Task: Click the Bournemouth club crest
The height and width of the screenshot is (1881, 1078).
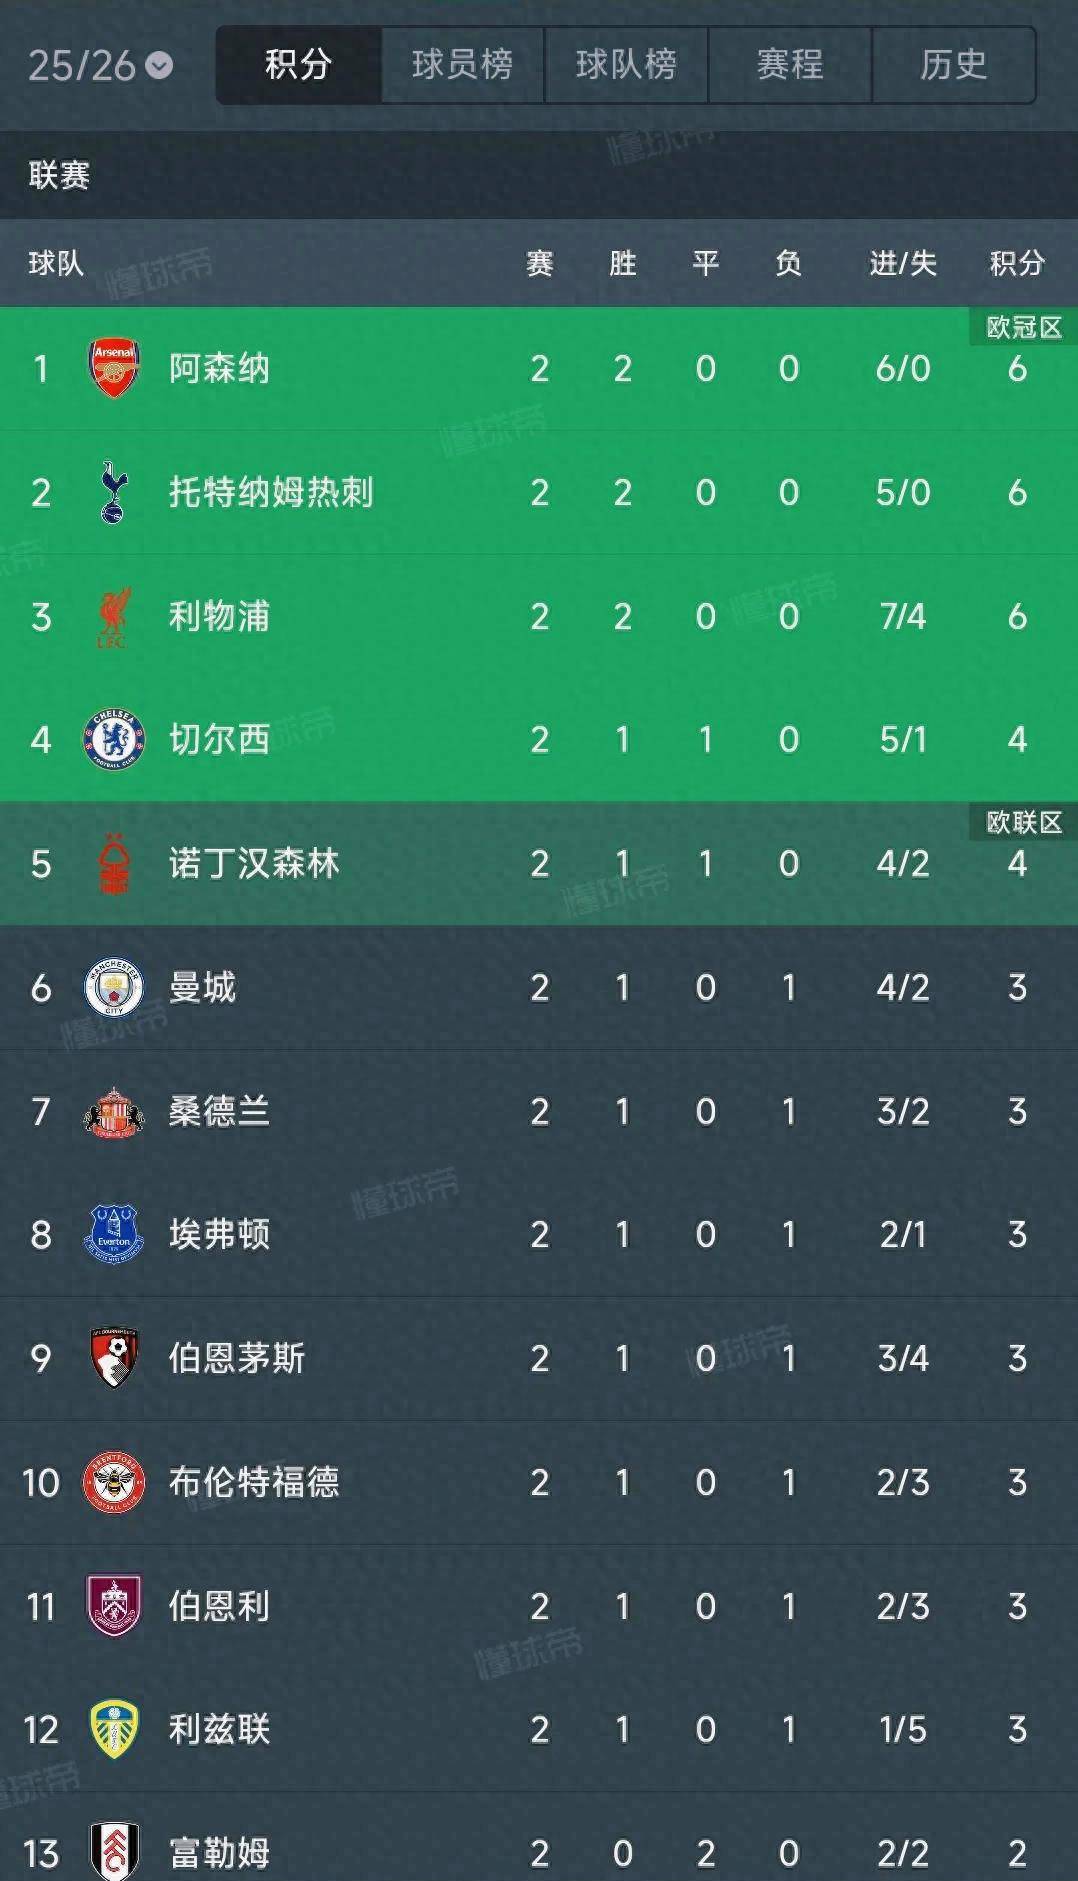Action: click(114, 1358)
